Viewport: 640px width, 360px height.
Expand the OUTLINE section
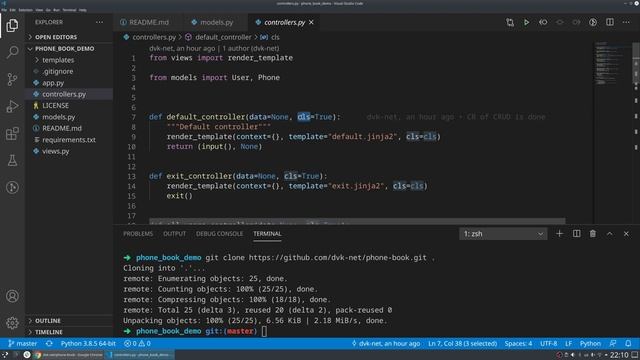coord(48,320)
